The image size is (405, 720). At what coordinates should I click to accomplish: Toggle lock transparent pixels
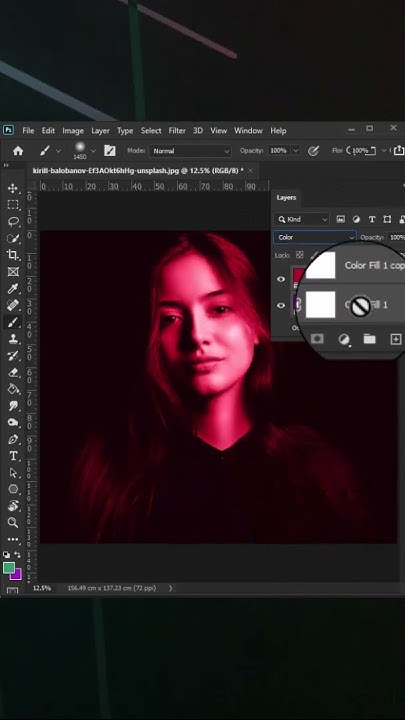(299, 255)
